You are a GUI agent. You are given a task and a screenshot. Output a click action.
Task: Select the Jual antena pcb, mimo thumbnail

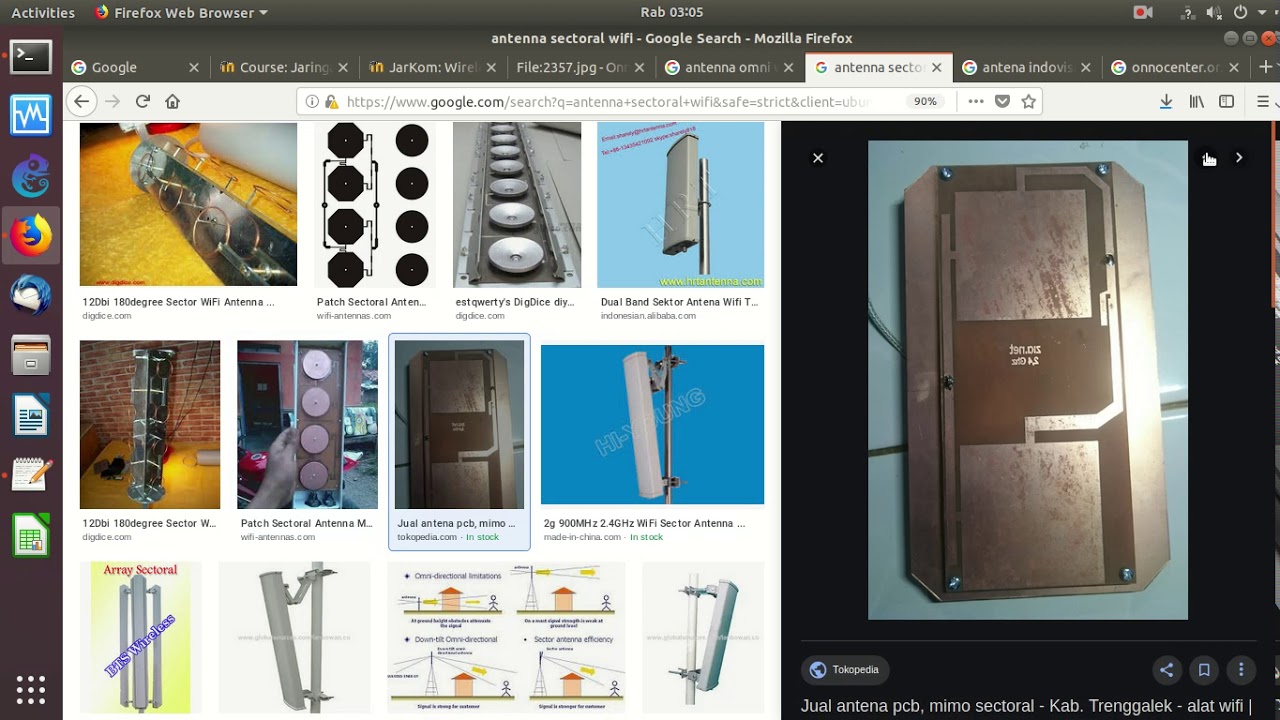[459, 424]
